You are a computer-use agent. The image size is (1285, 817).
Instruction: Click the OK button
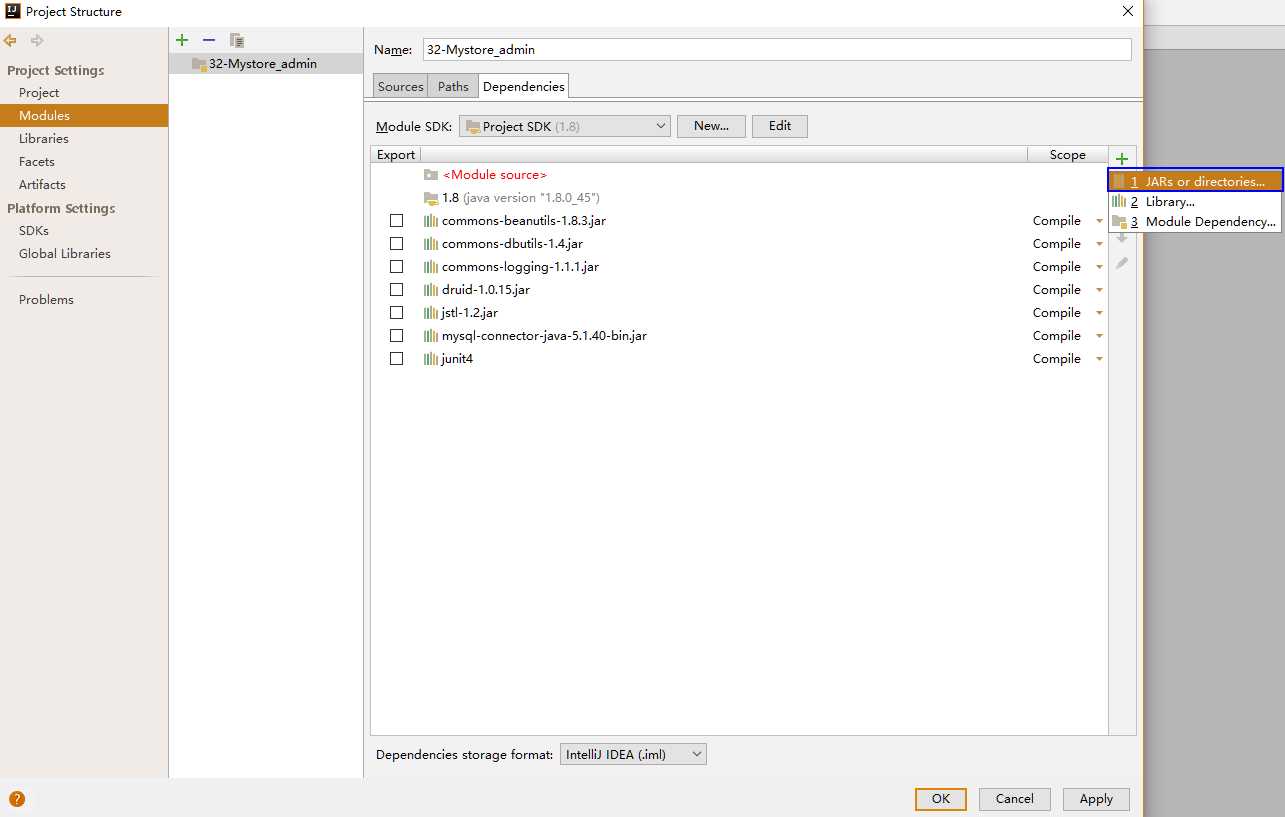941,799
